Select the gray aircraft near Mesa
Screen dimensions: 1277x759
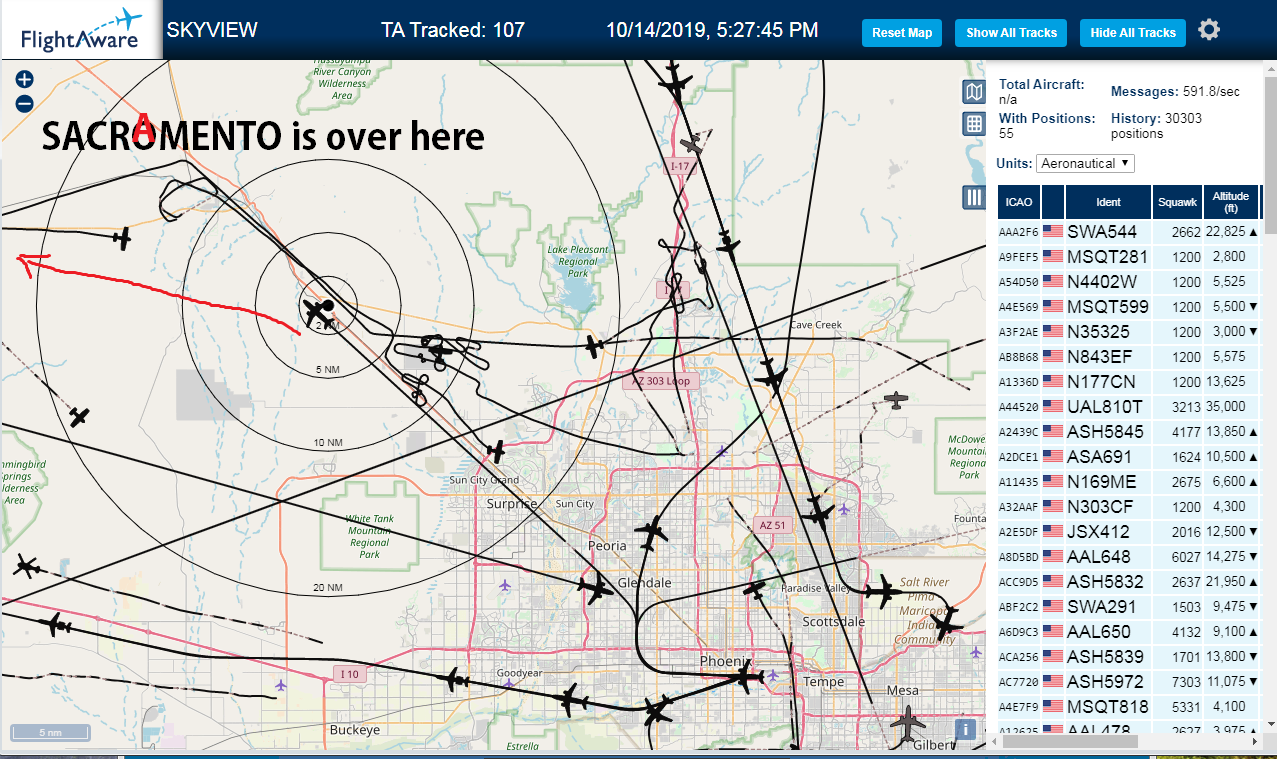(908, 724)
